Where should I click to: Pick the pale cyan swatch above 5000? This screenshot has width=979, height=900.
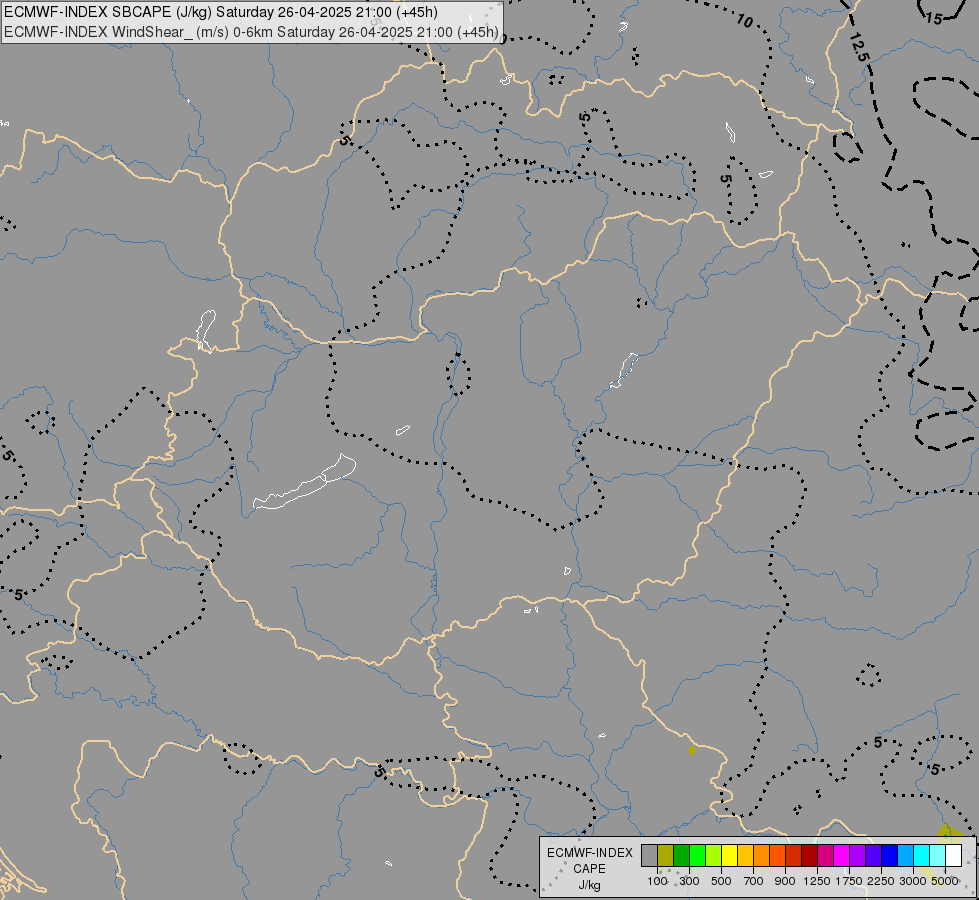click(x=937, y=856)
